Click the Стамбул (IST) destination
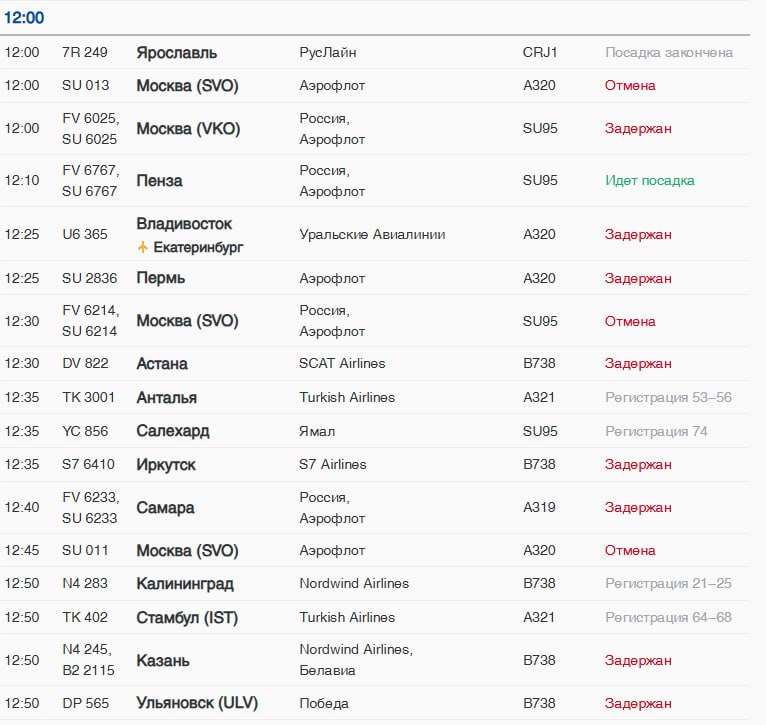 187,618
